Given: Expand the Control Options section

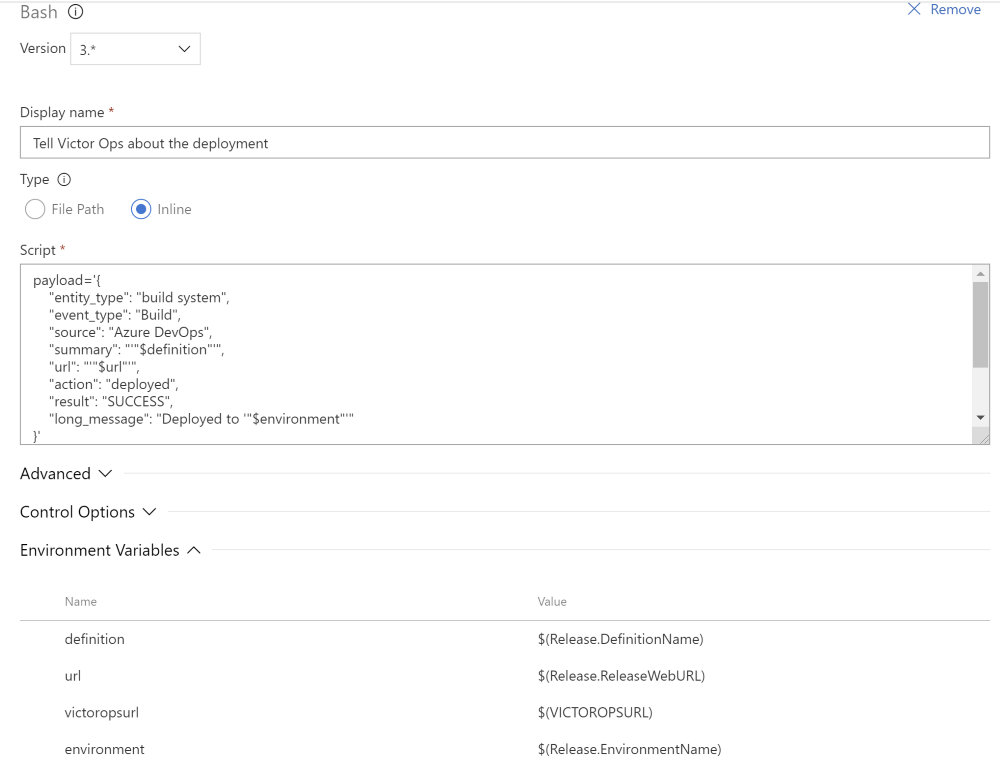Looking at the screenshot, I should 88,511.
